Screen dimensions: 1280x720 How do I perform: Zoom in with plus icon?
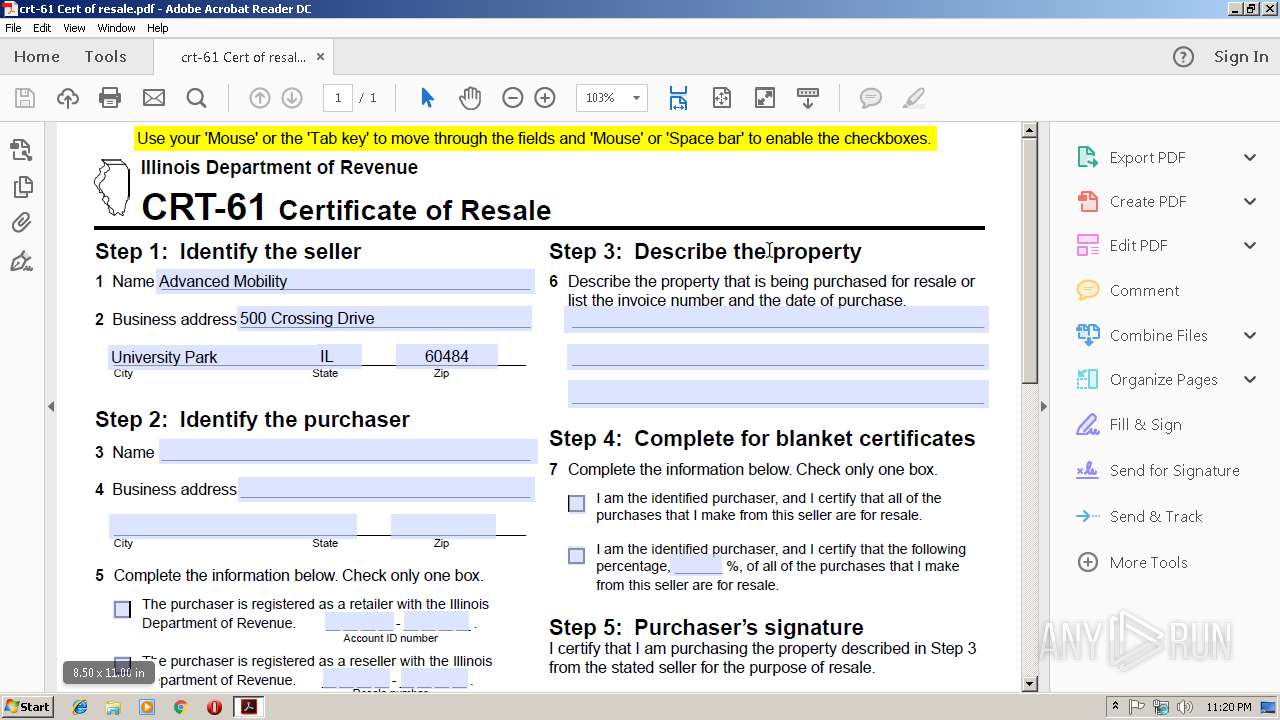tap(545, 97)
